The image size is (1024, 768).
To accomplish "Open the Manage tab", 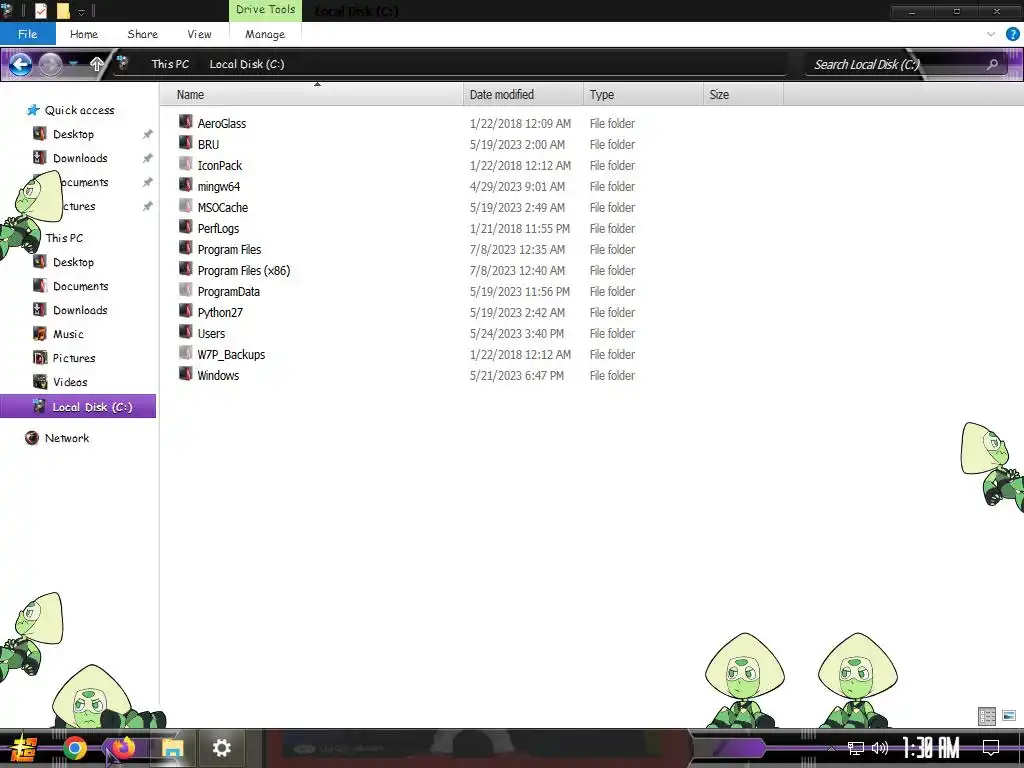I will tap(265, 34).
